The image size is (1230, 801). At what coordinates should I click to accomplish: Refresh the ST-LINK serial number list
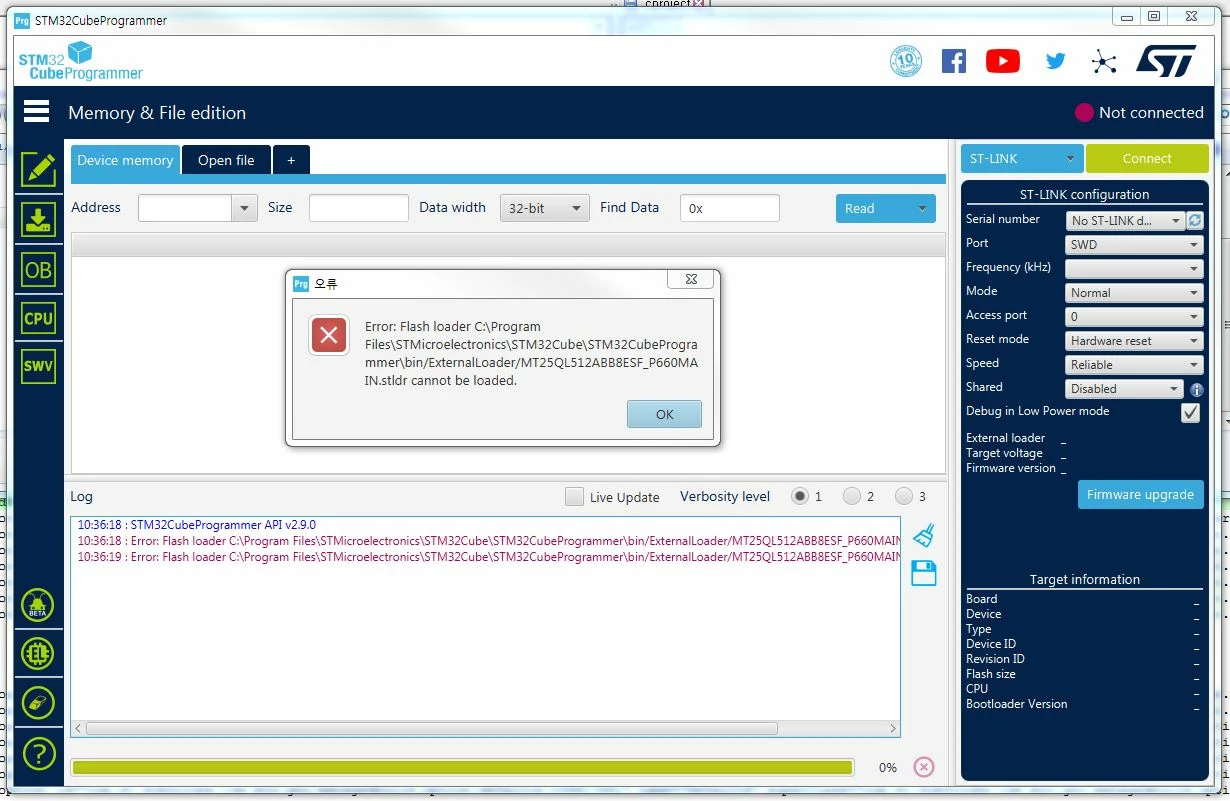point(1195,220)
